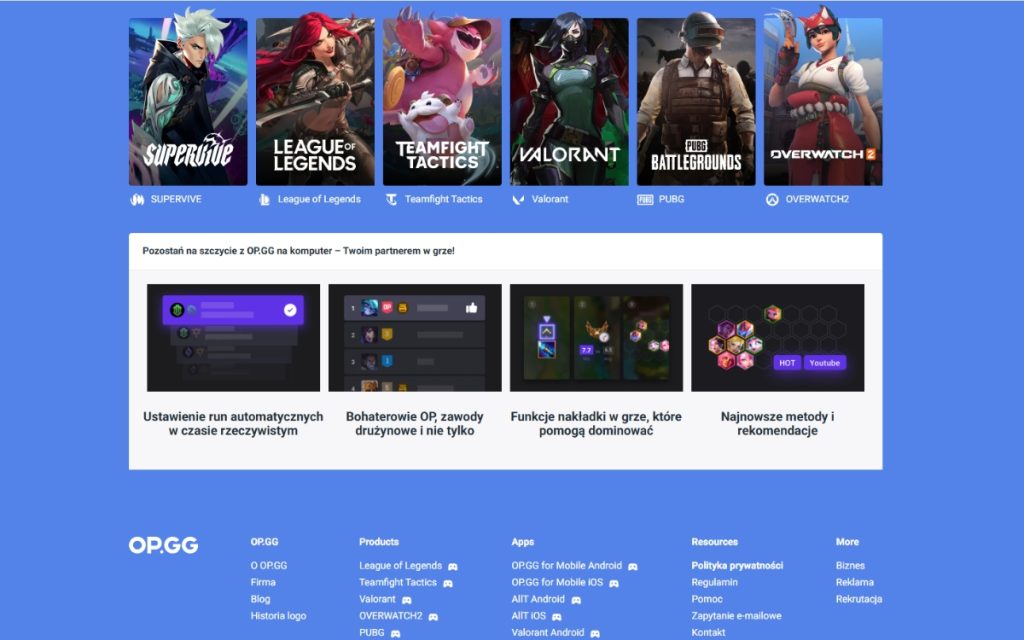Click the Overwatch 2 small logo icon
This screenshot has height=640, width=1024.
(772, 199)
